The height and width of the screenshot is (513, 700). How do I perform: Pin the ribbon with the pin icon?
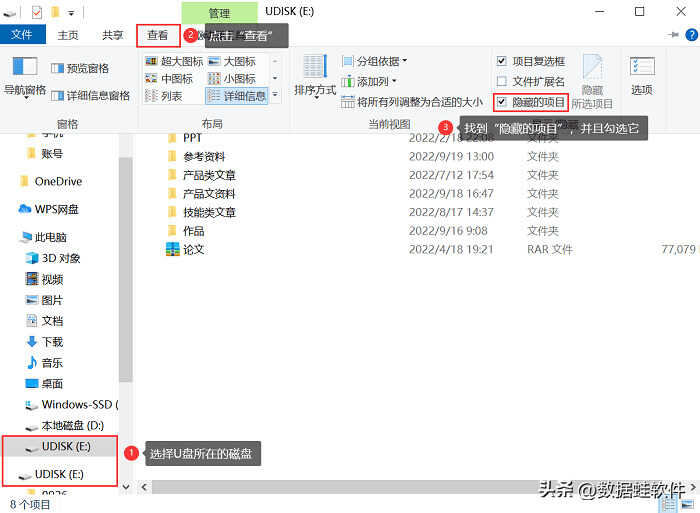coord(673,34)
